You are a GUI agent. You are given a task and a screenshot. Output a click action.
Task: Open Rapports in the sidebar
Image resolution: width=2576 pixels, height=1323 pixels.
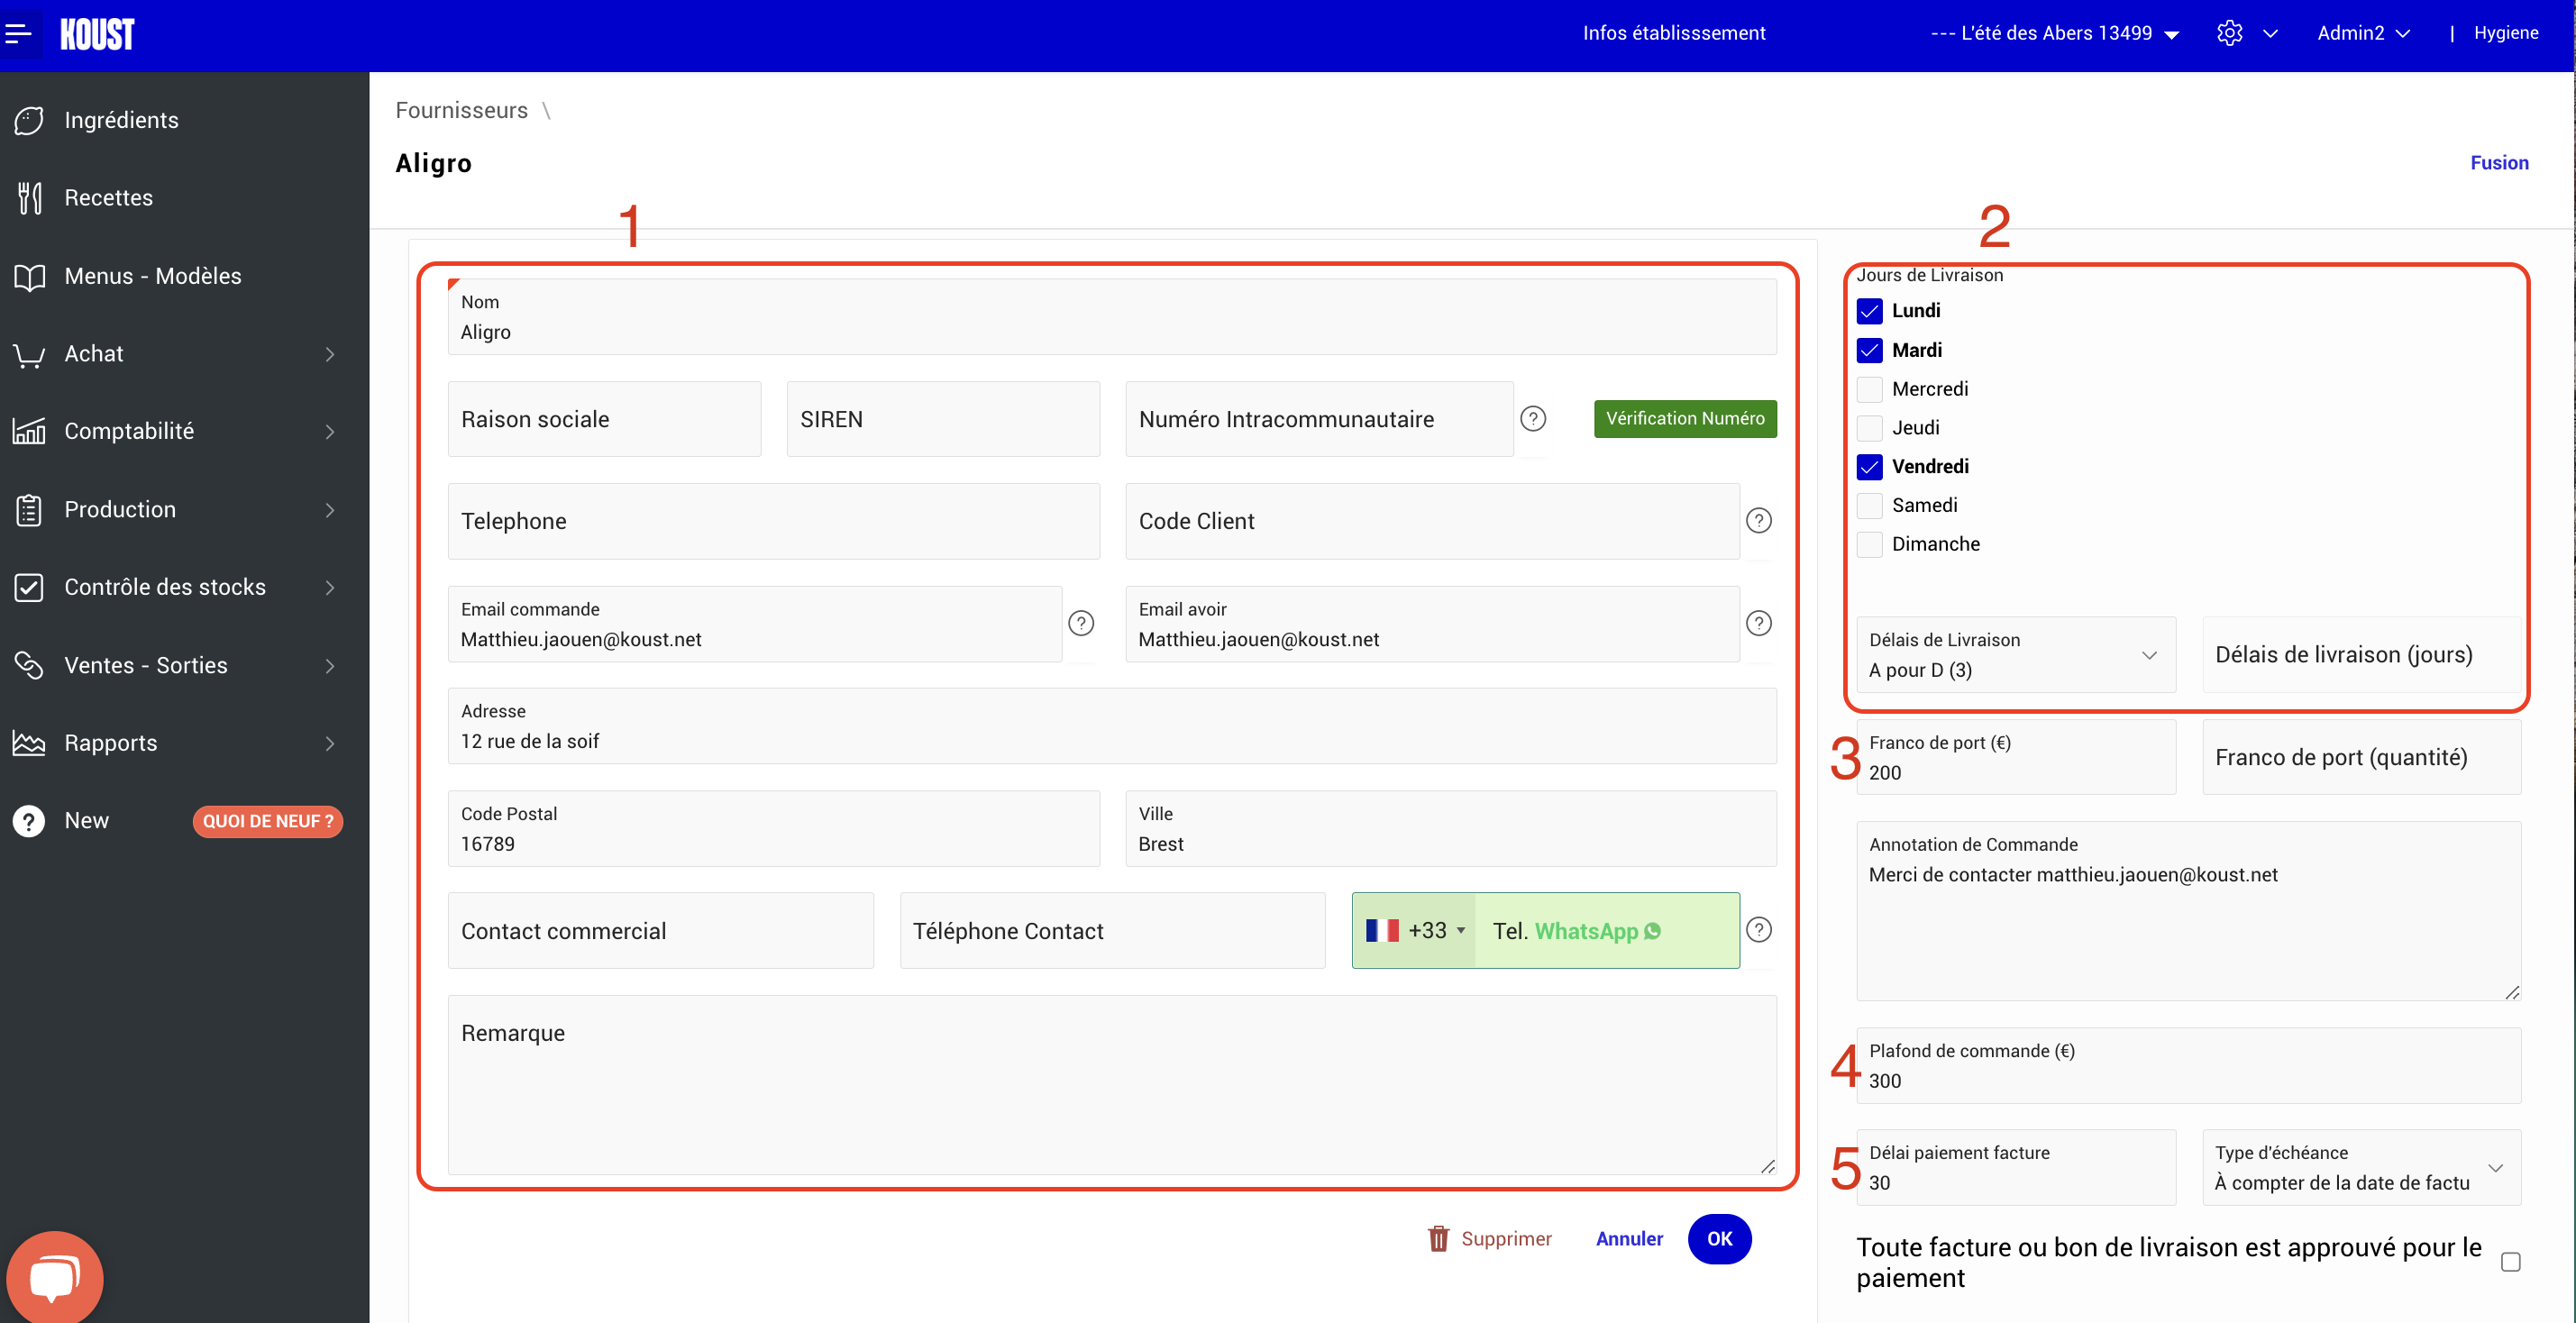[110, 743]
